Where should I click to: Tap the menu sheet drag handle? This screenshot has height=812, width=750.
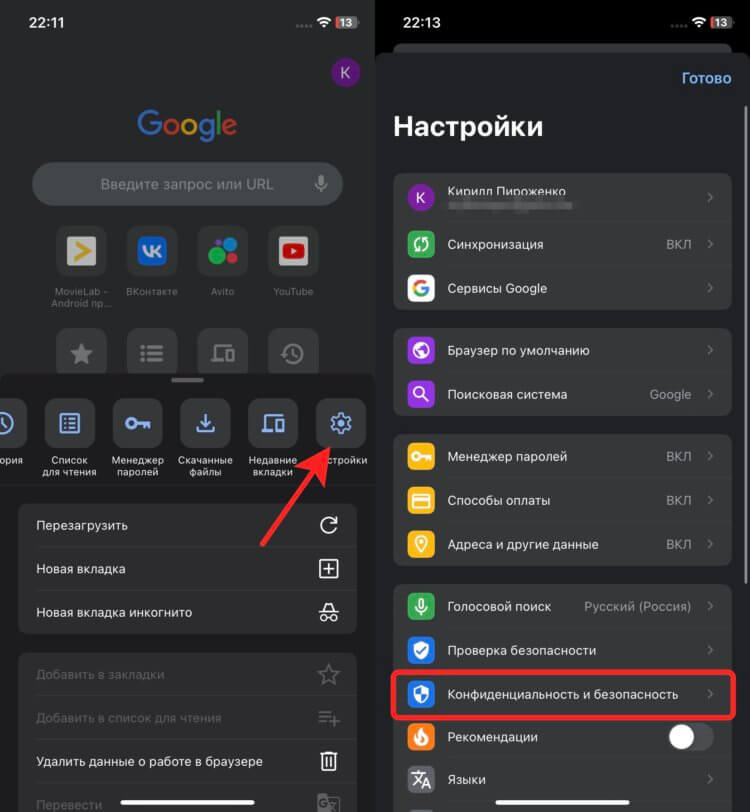[x=188, y=380]
